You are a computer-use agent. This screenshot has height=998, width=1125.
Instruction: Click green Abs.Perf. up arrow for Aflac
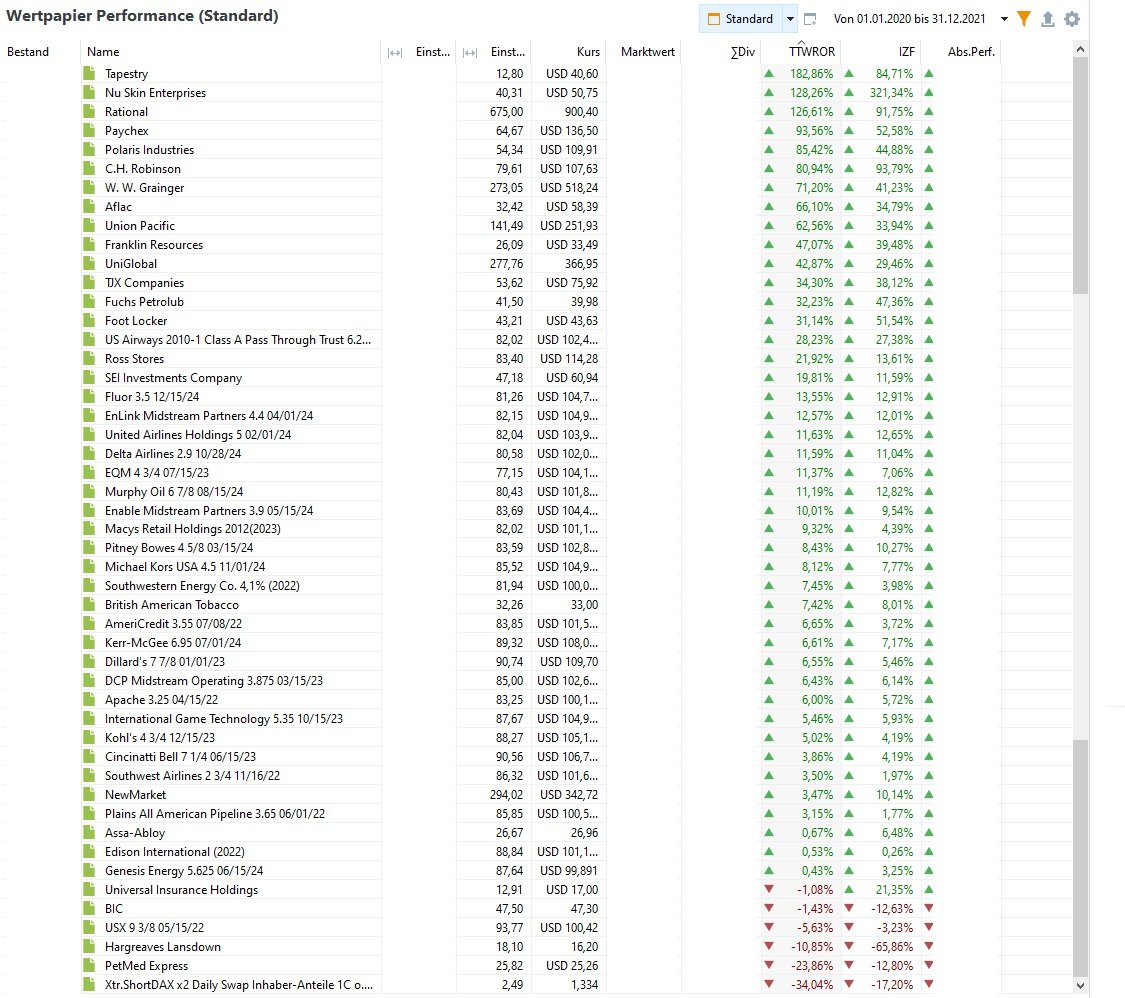click(x=928, y=207)
